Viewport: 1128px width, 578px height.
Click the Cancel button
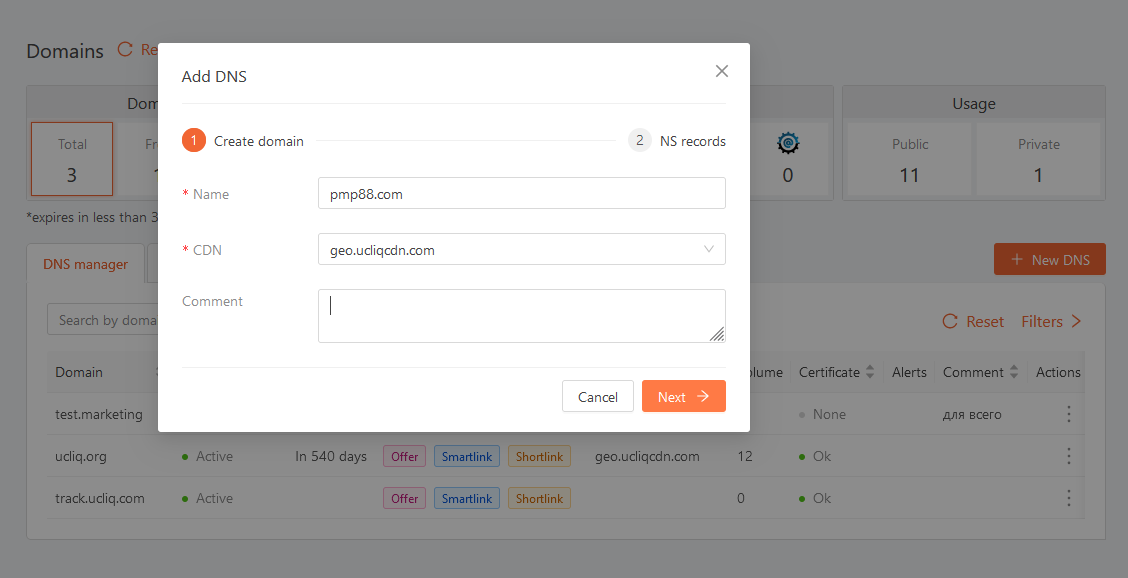[598, 397]
